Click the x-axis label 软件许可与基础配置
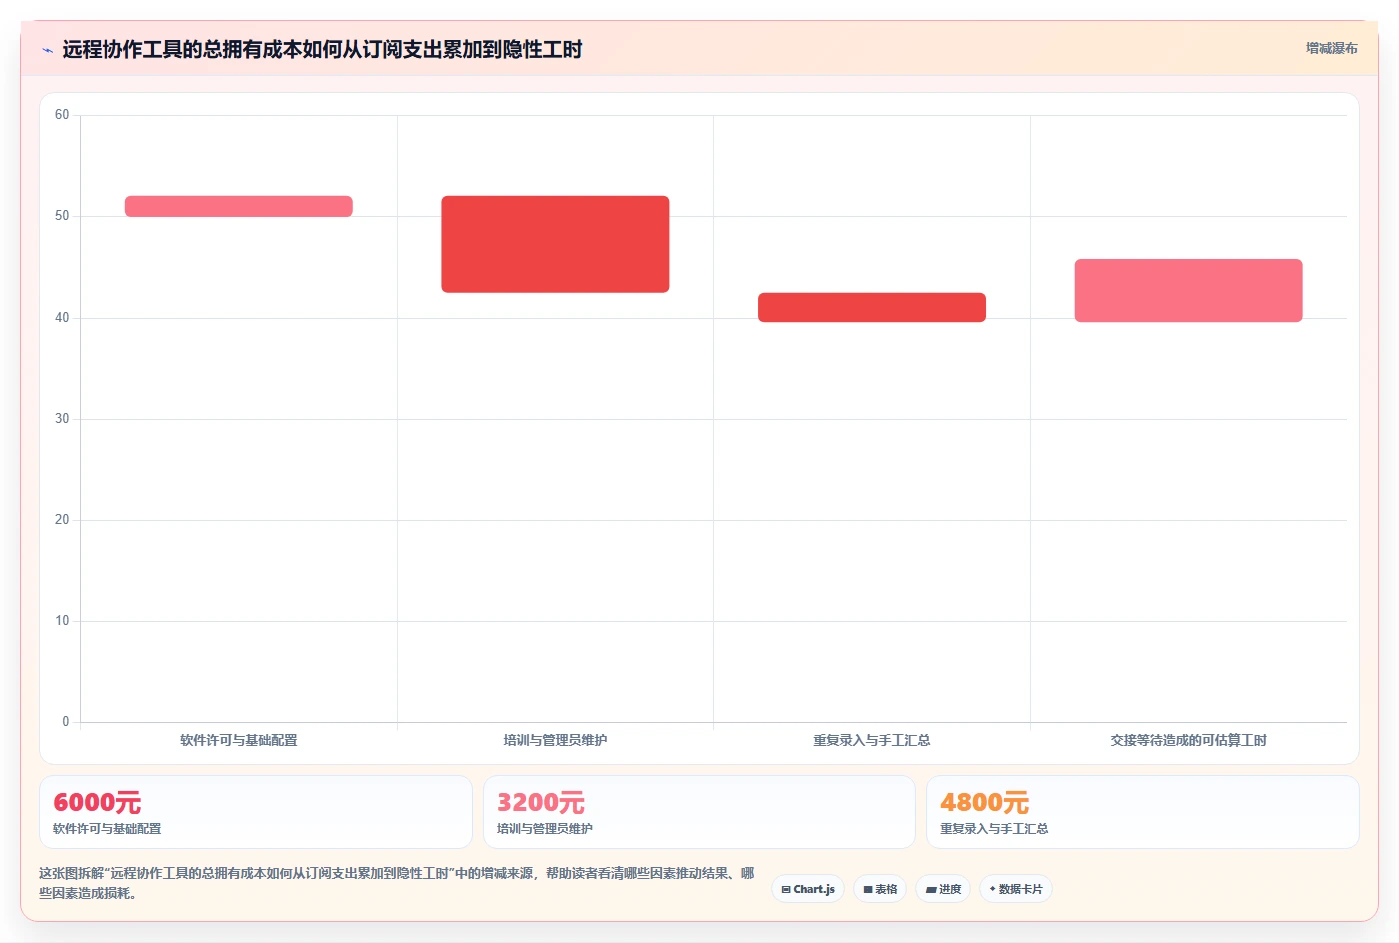 point(239,740)
